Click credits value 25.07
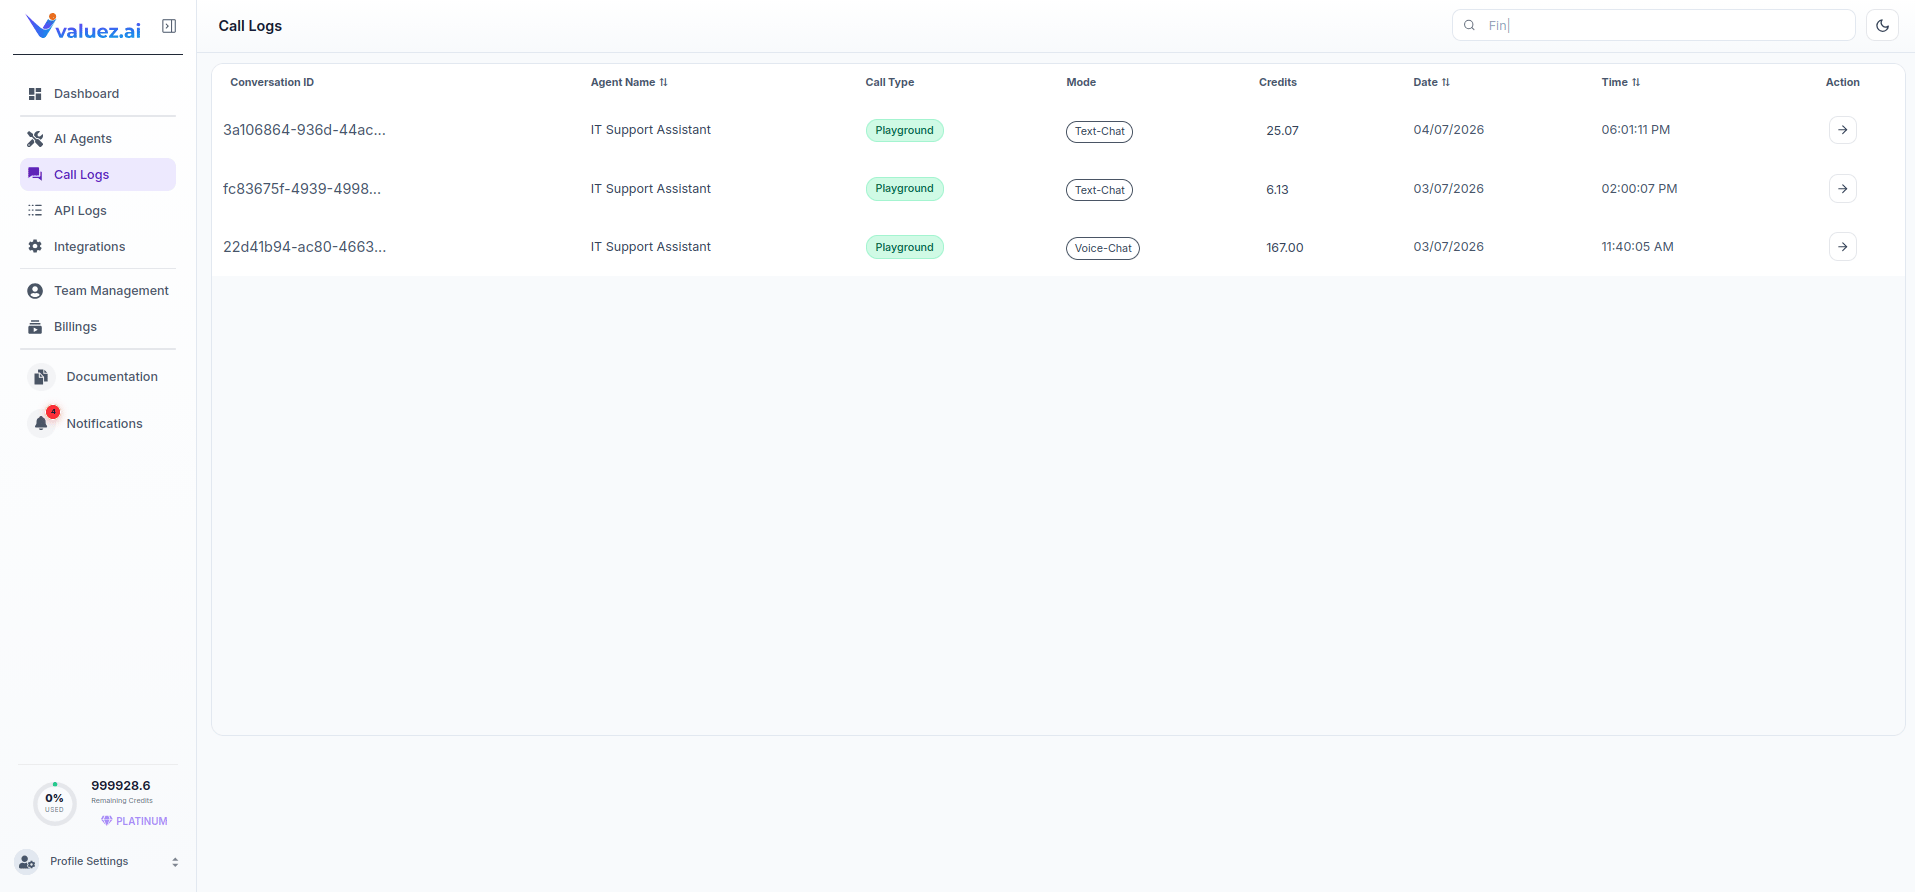 pyautogui.click(x=1282, y=131)
